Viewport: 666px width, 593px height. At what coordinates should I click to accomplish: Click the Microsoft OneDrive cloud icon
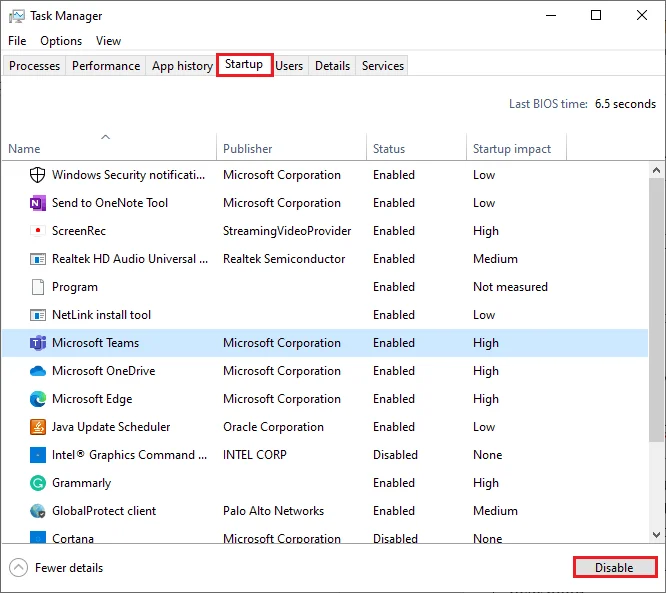[37, 371]
